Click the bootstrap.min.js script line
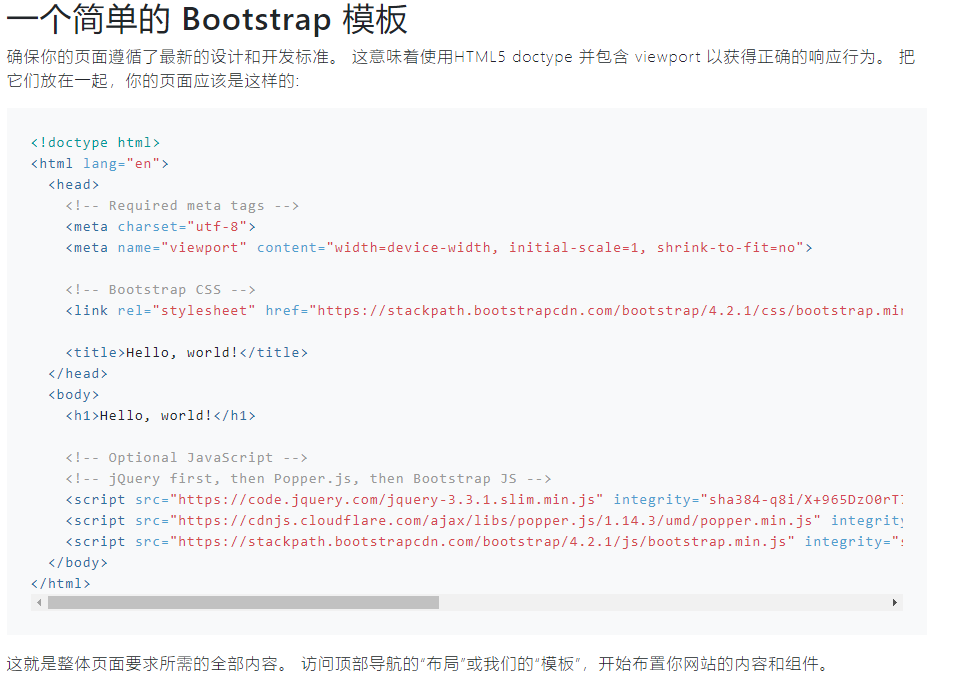 click(x=484, y=542)
